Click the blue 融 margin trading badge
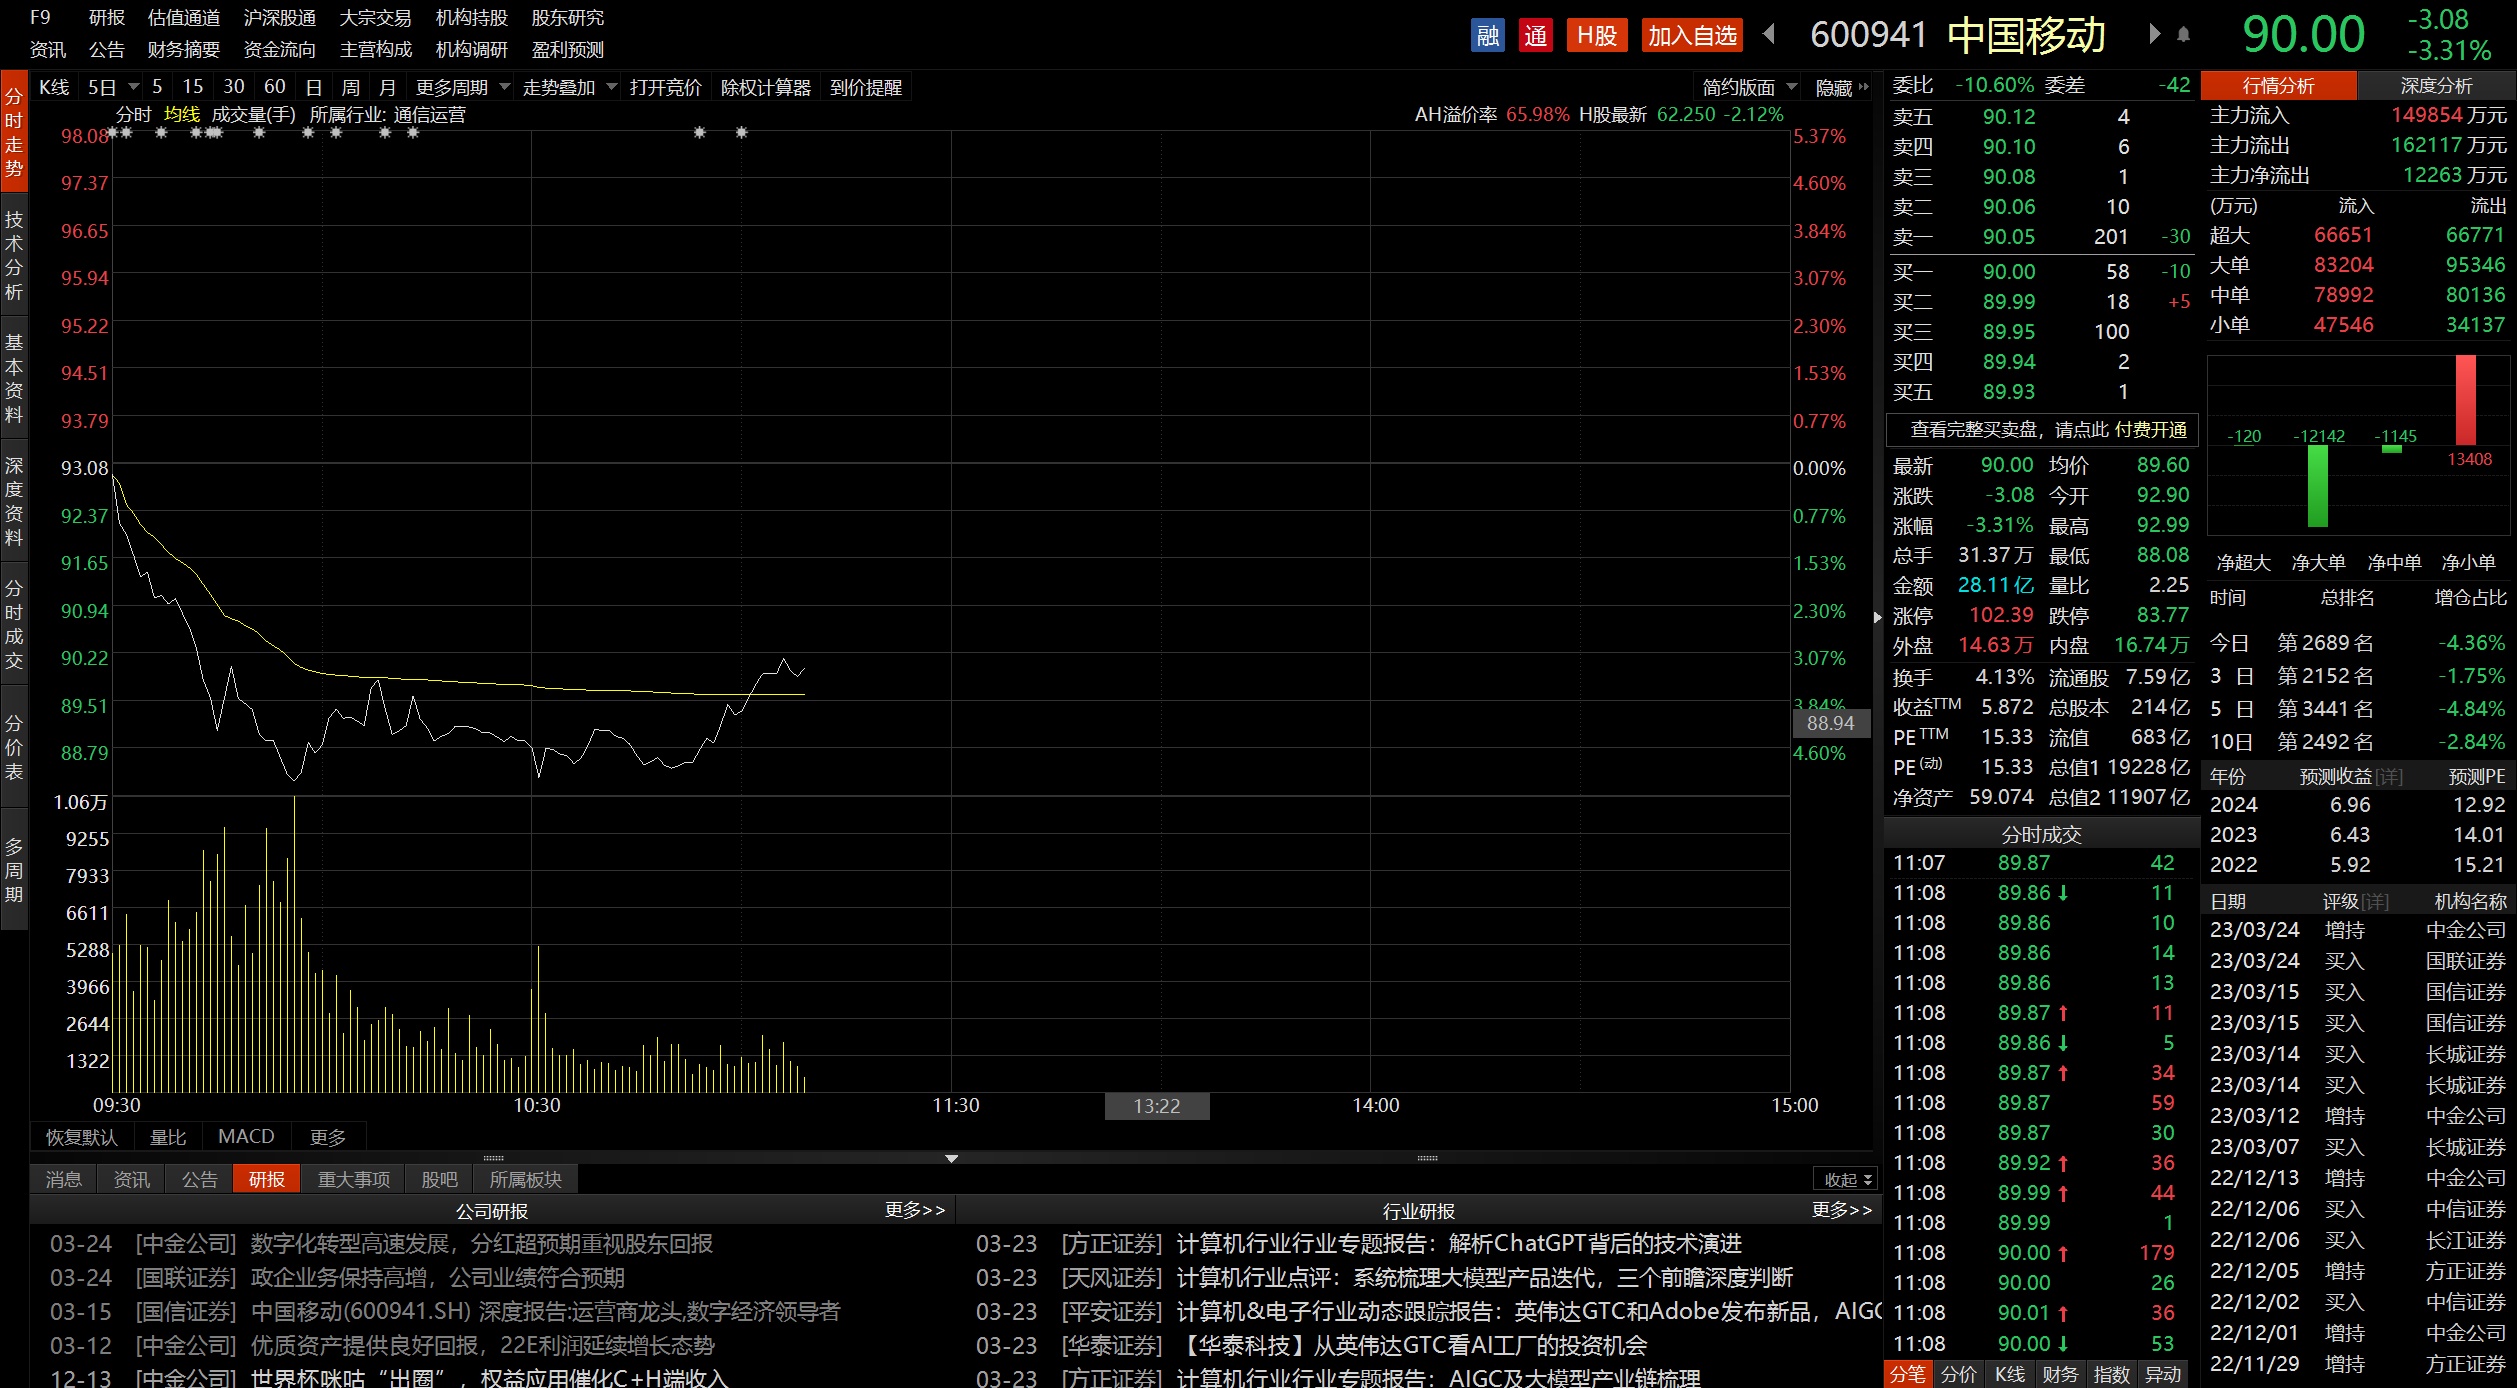Image resolution: width=2517 pixels, height=1388 pixels. 1487,36
